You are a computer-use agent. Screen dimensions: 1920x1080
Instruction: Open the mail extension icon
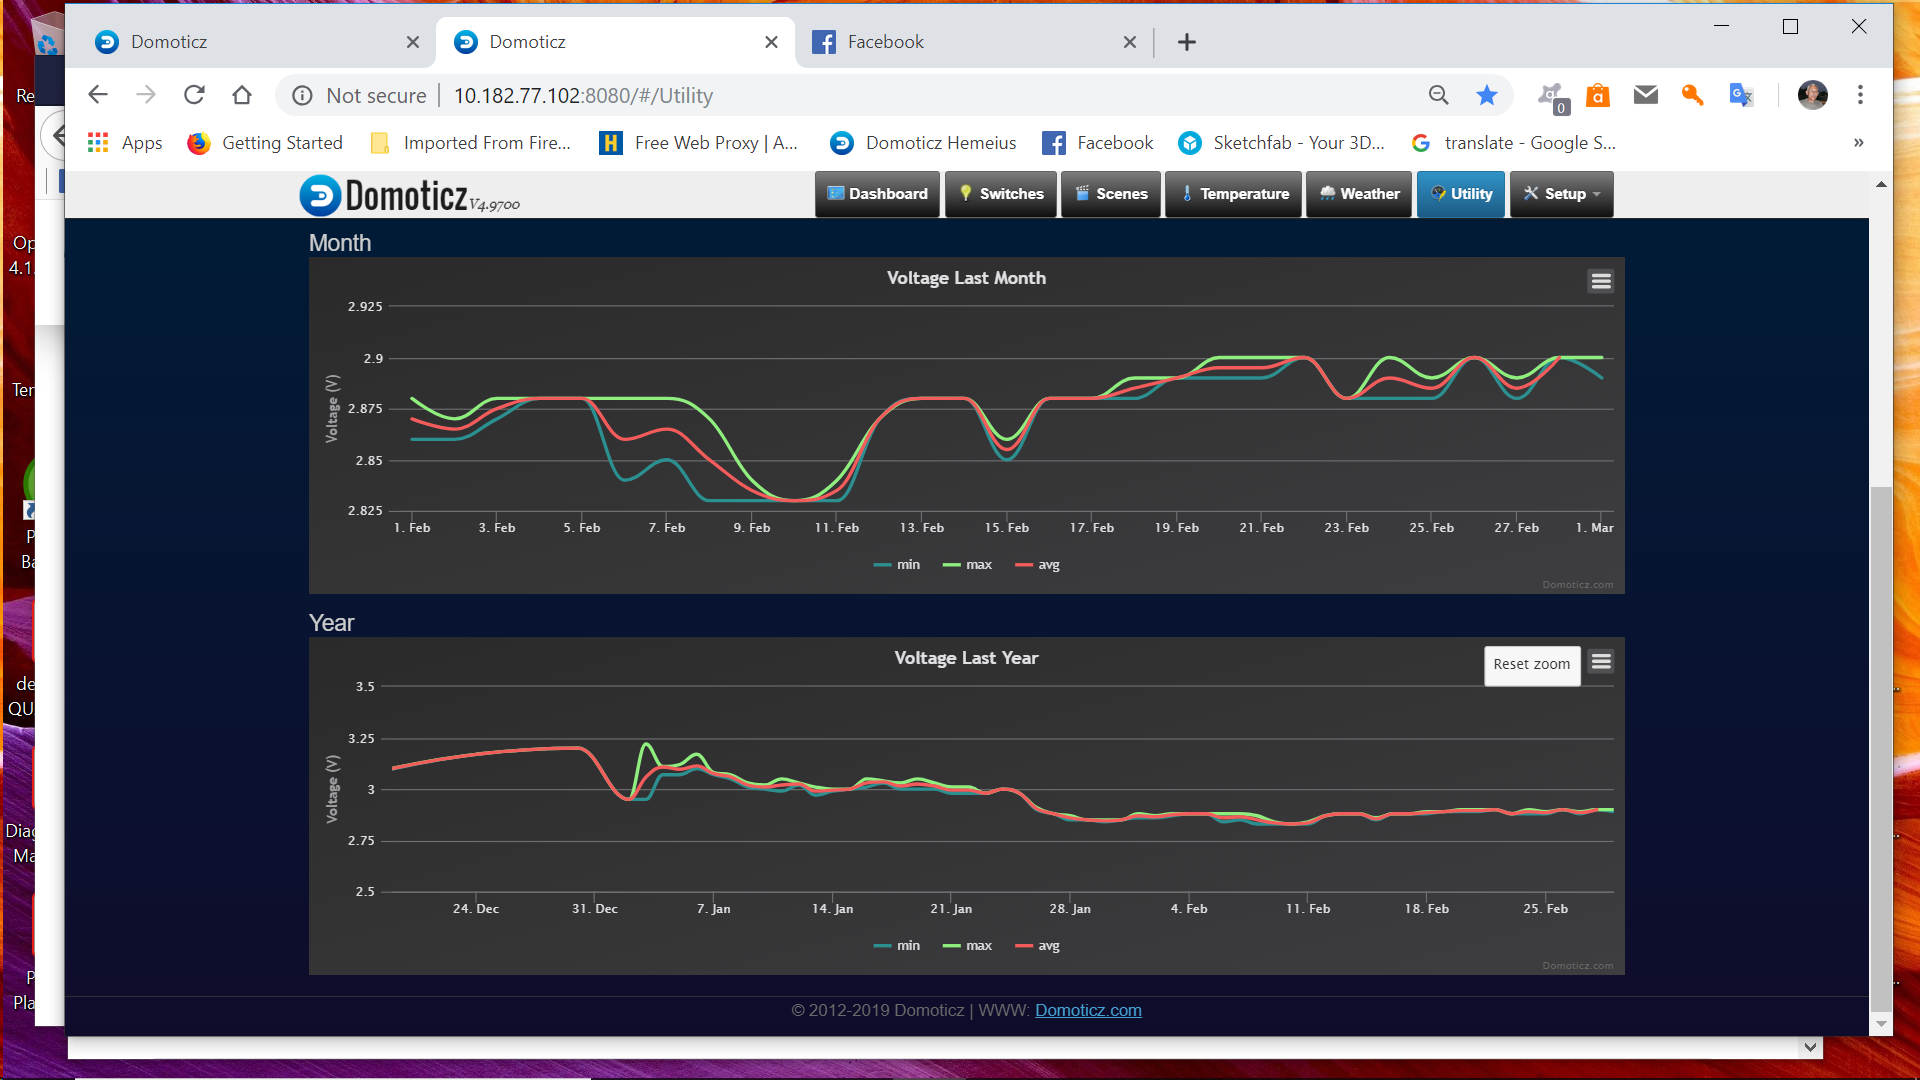(x=1645, y=95)
